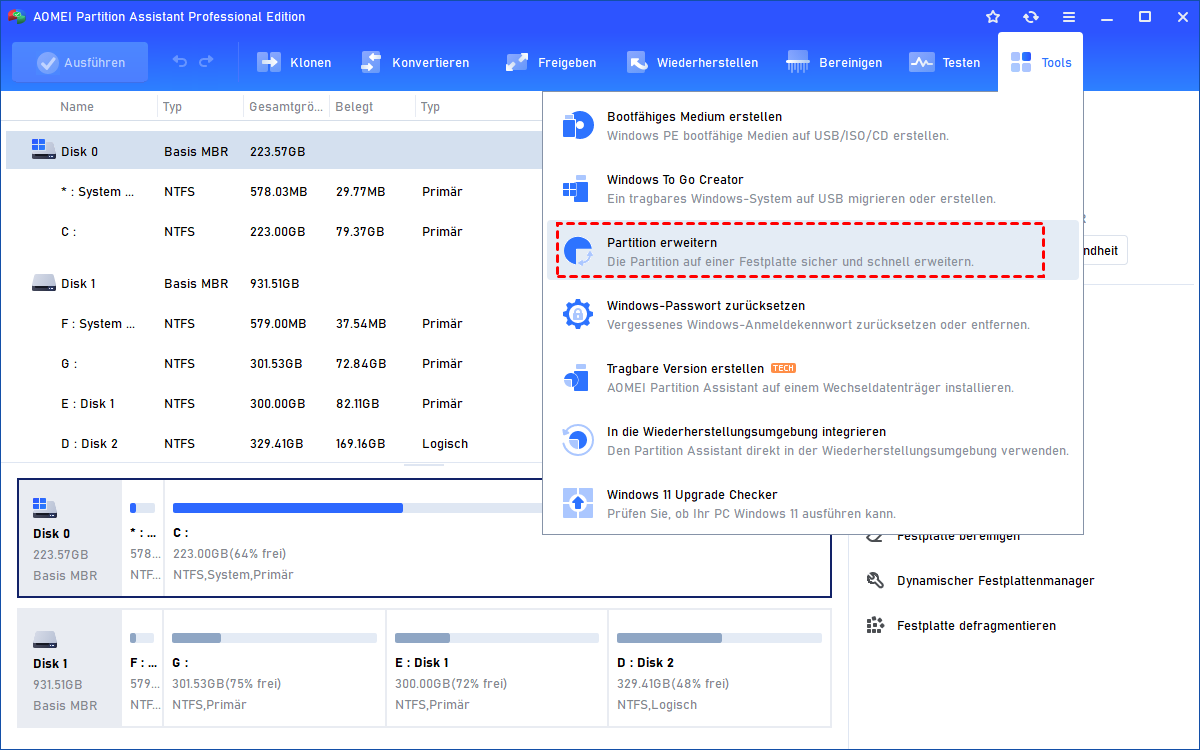Select the Disk 1 row in list
1200x750 pixels.
tap(78, 284)
